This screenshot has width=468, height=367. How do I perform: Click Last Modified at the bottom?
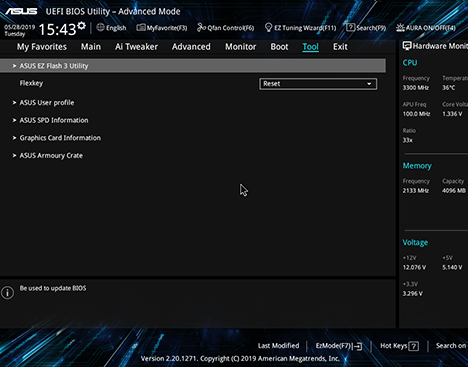point(278,346)
